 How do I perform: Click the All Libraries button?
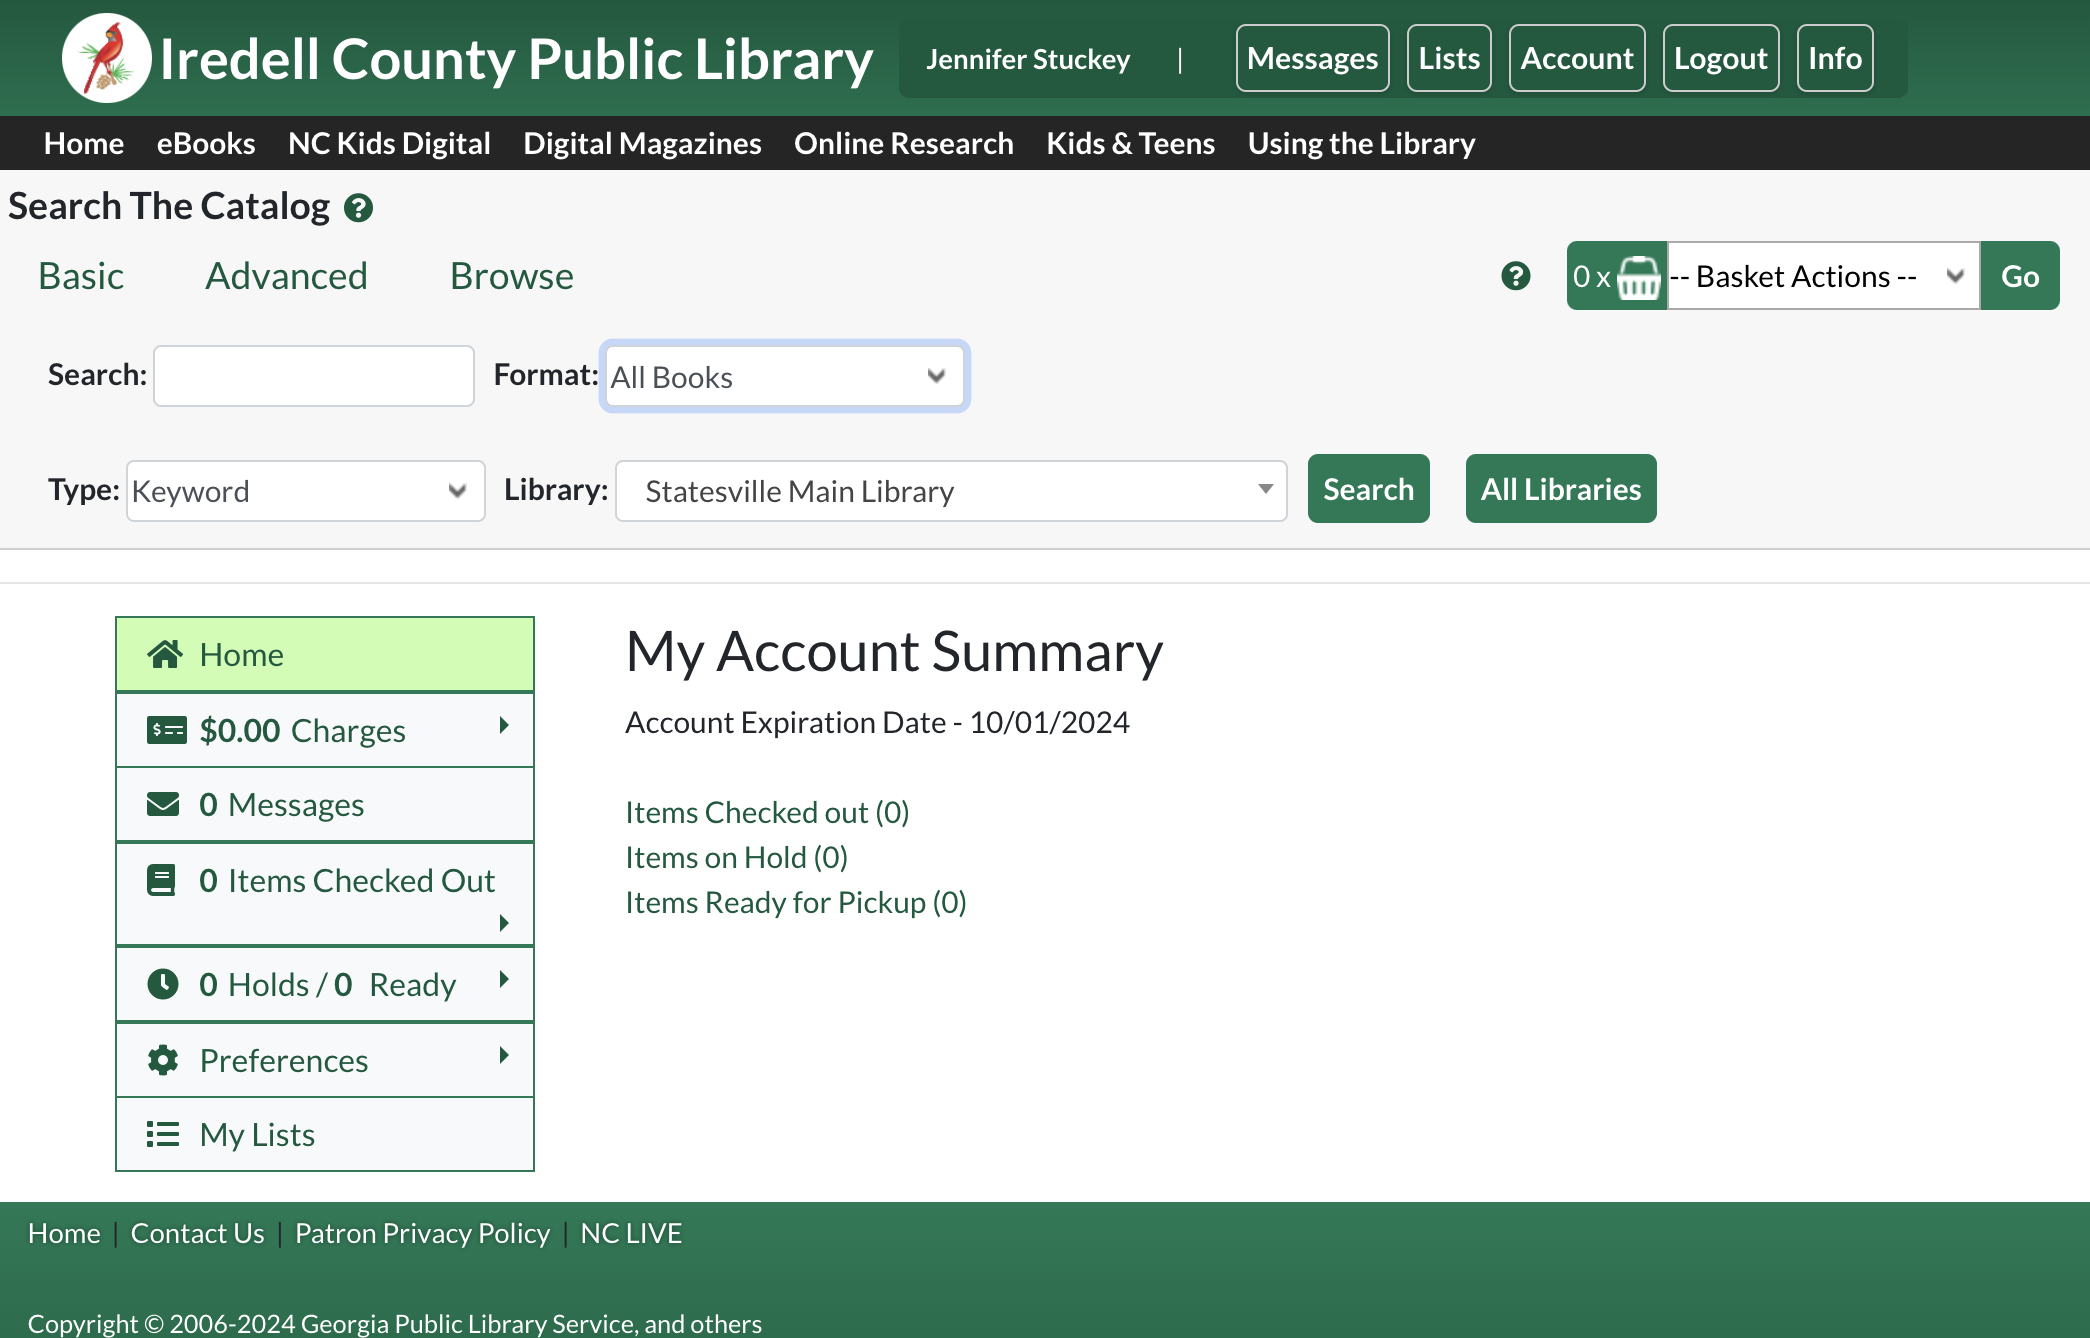pyautogui.click(x=1561, y=489)
